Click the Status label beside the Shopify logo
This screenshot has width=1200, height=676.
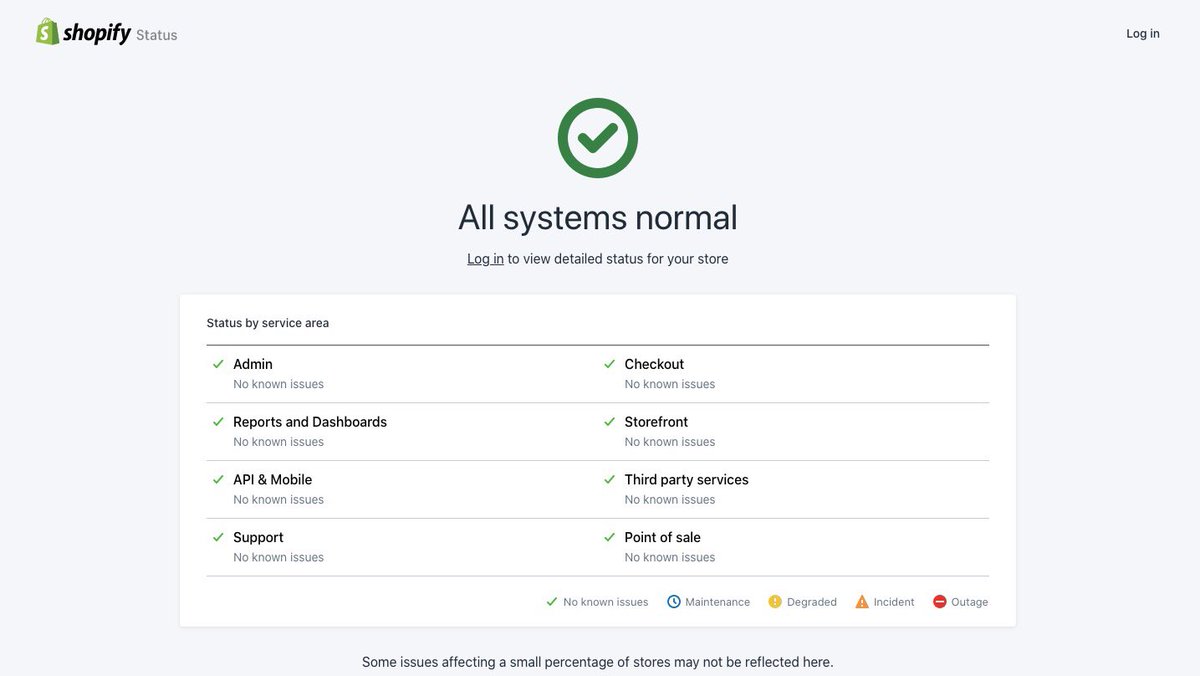coord(157,35)
